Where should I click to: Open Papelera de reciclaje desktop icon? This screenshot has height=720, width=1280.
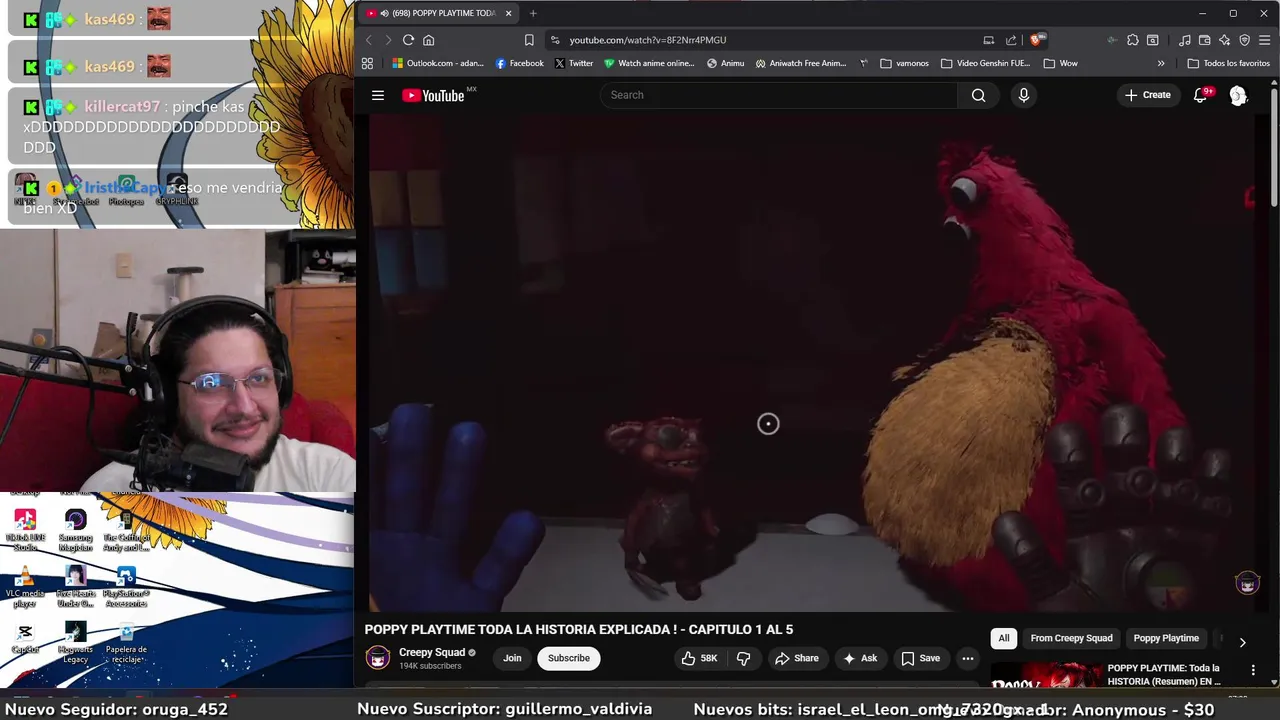click(x=126, y=642)
